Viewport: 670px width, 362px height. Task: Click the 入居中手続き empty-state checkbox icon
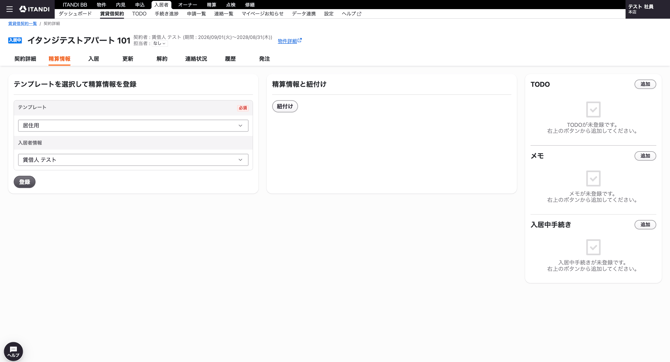pyautogui.click(x=593, y=247)
